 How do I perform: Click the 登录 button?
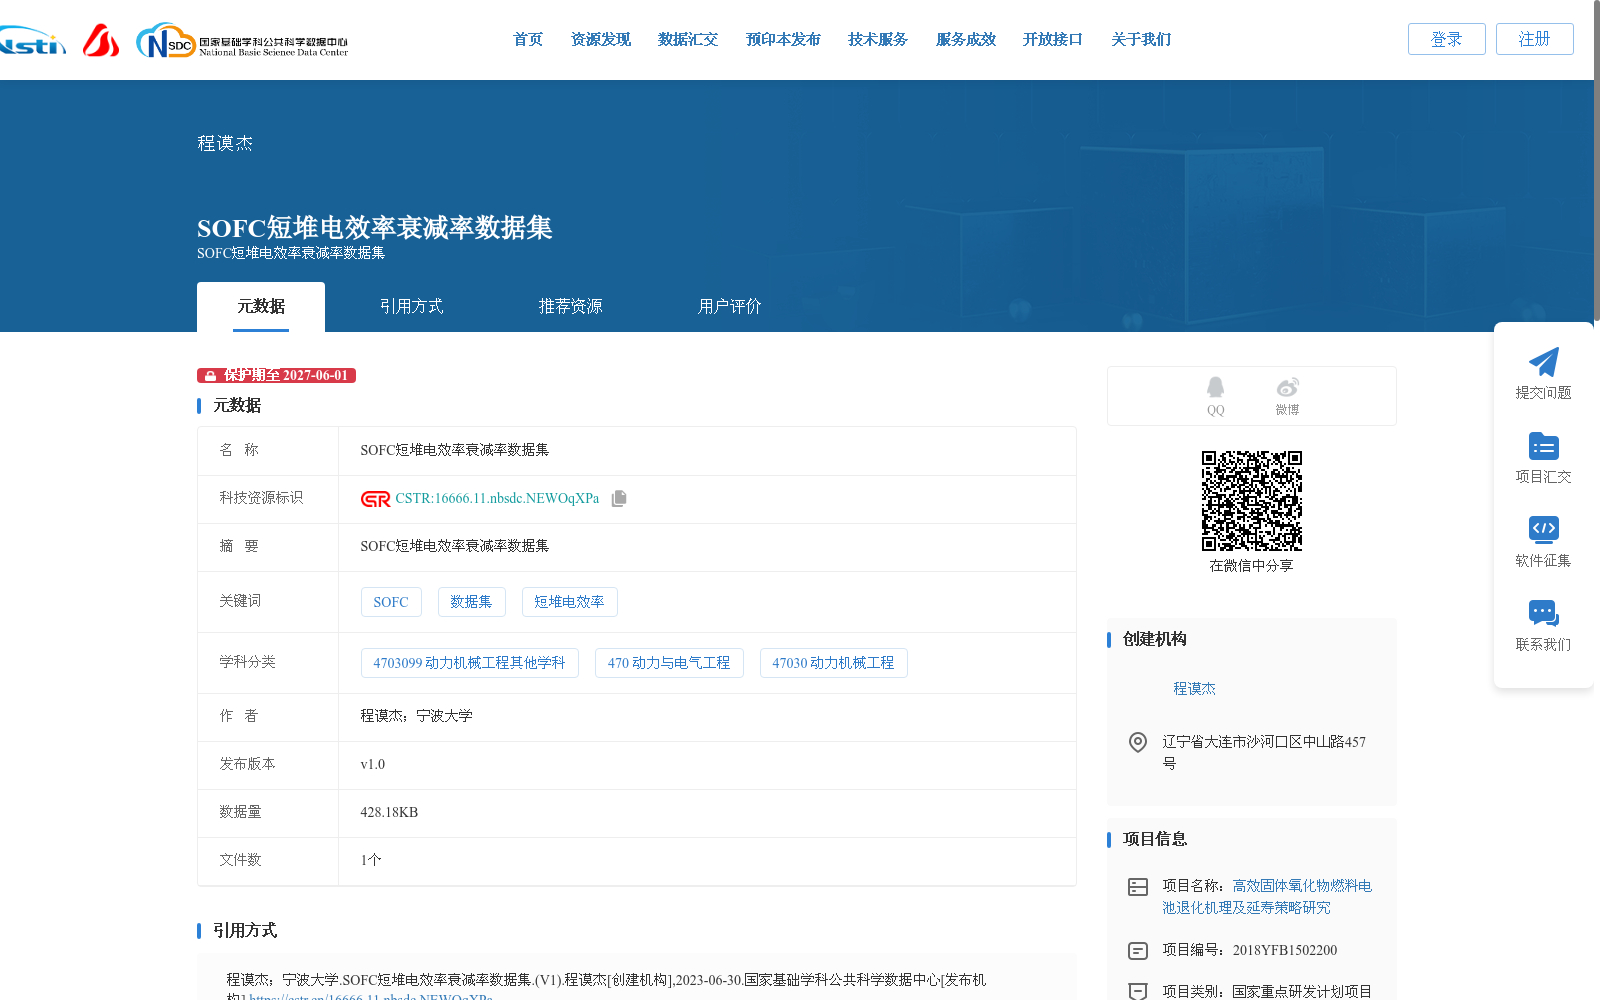pyautogui.click(x=1447, y=39)
